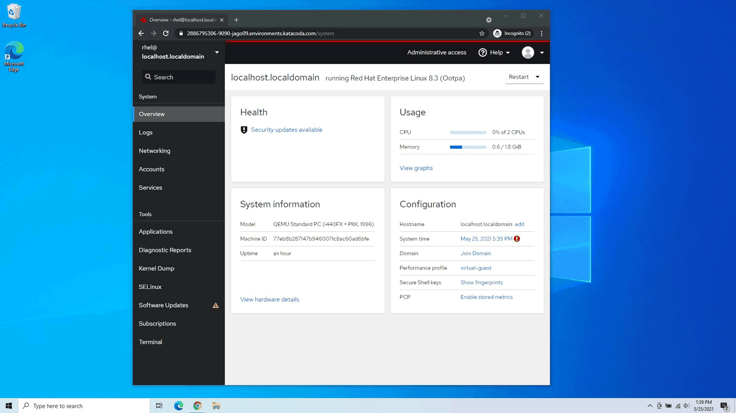The image size is (736, 413).
Task: Open Applications under Tools
Action: point(179,232)
